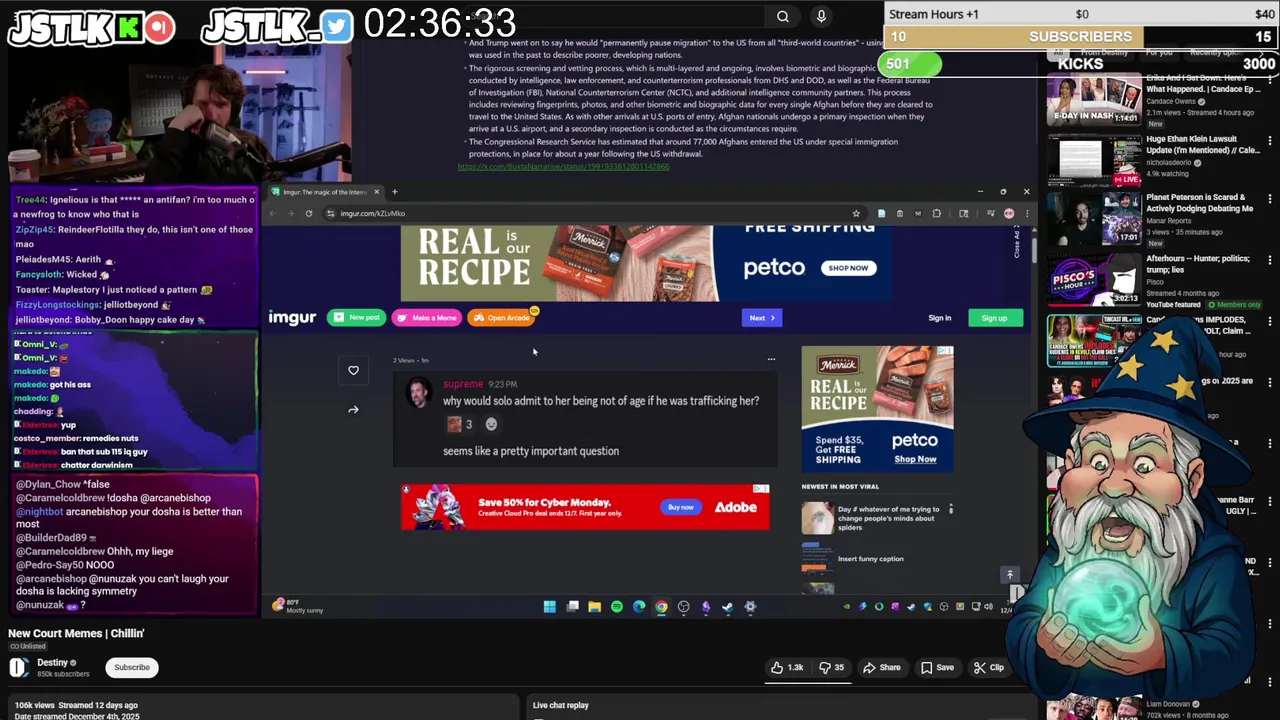Clip the YouTube video

tap(989, 667)
